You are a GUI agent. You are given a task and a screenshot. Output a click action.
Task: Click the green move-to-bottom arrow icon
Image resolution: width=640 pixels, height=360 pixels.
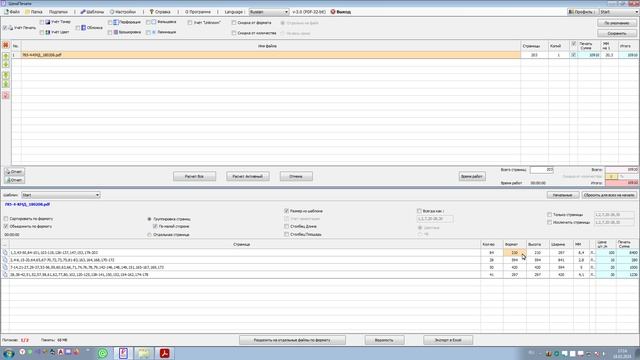[x=6, y=84]
